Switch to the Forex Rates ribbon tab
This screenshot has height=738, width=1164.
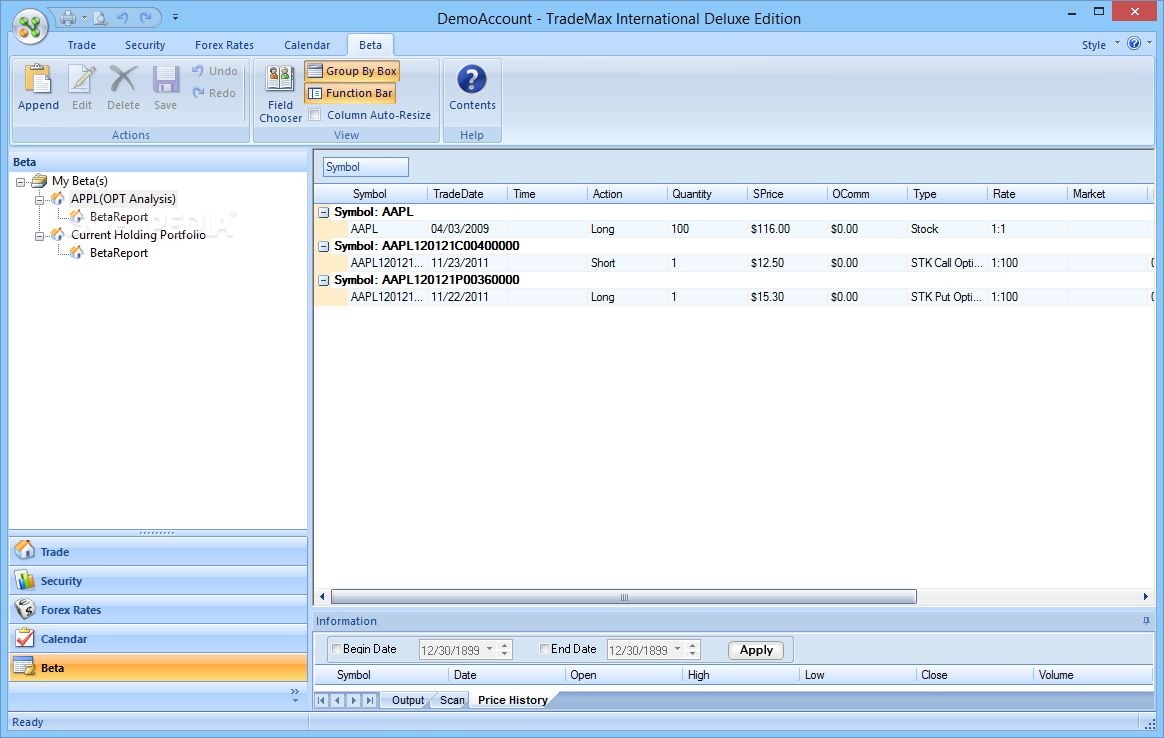(224, 45)
